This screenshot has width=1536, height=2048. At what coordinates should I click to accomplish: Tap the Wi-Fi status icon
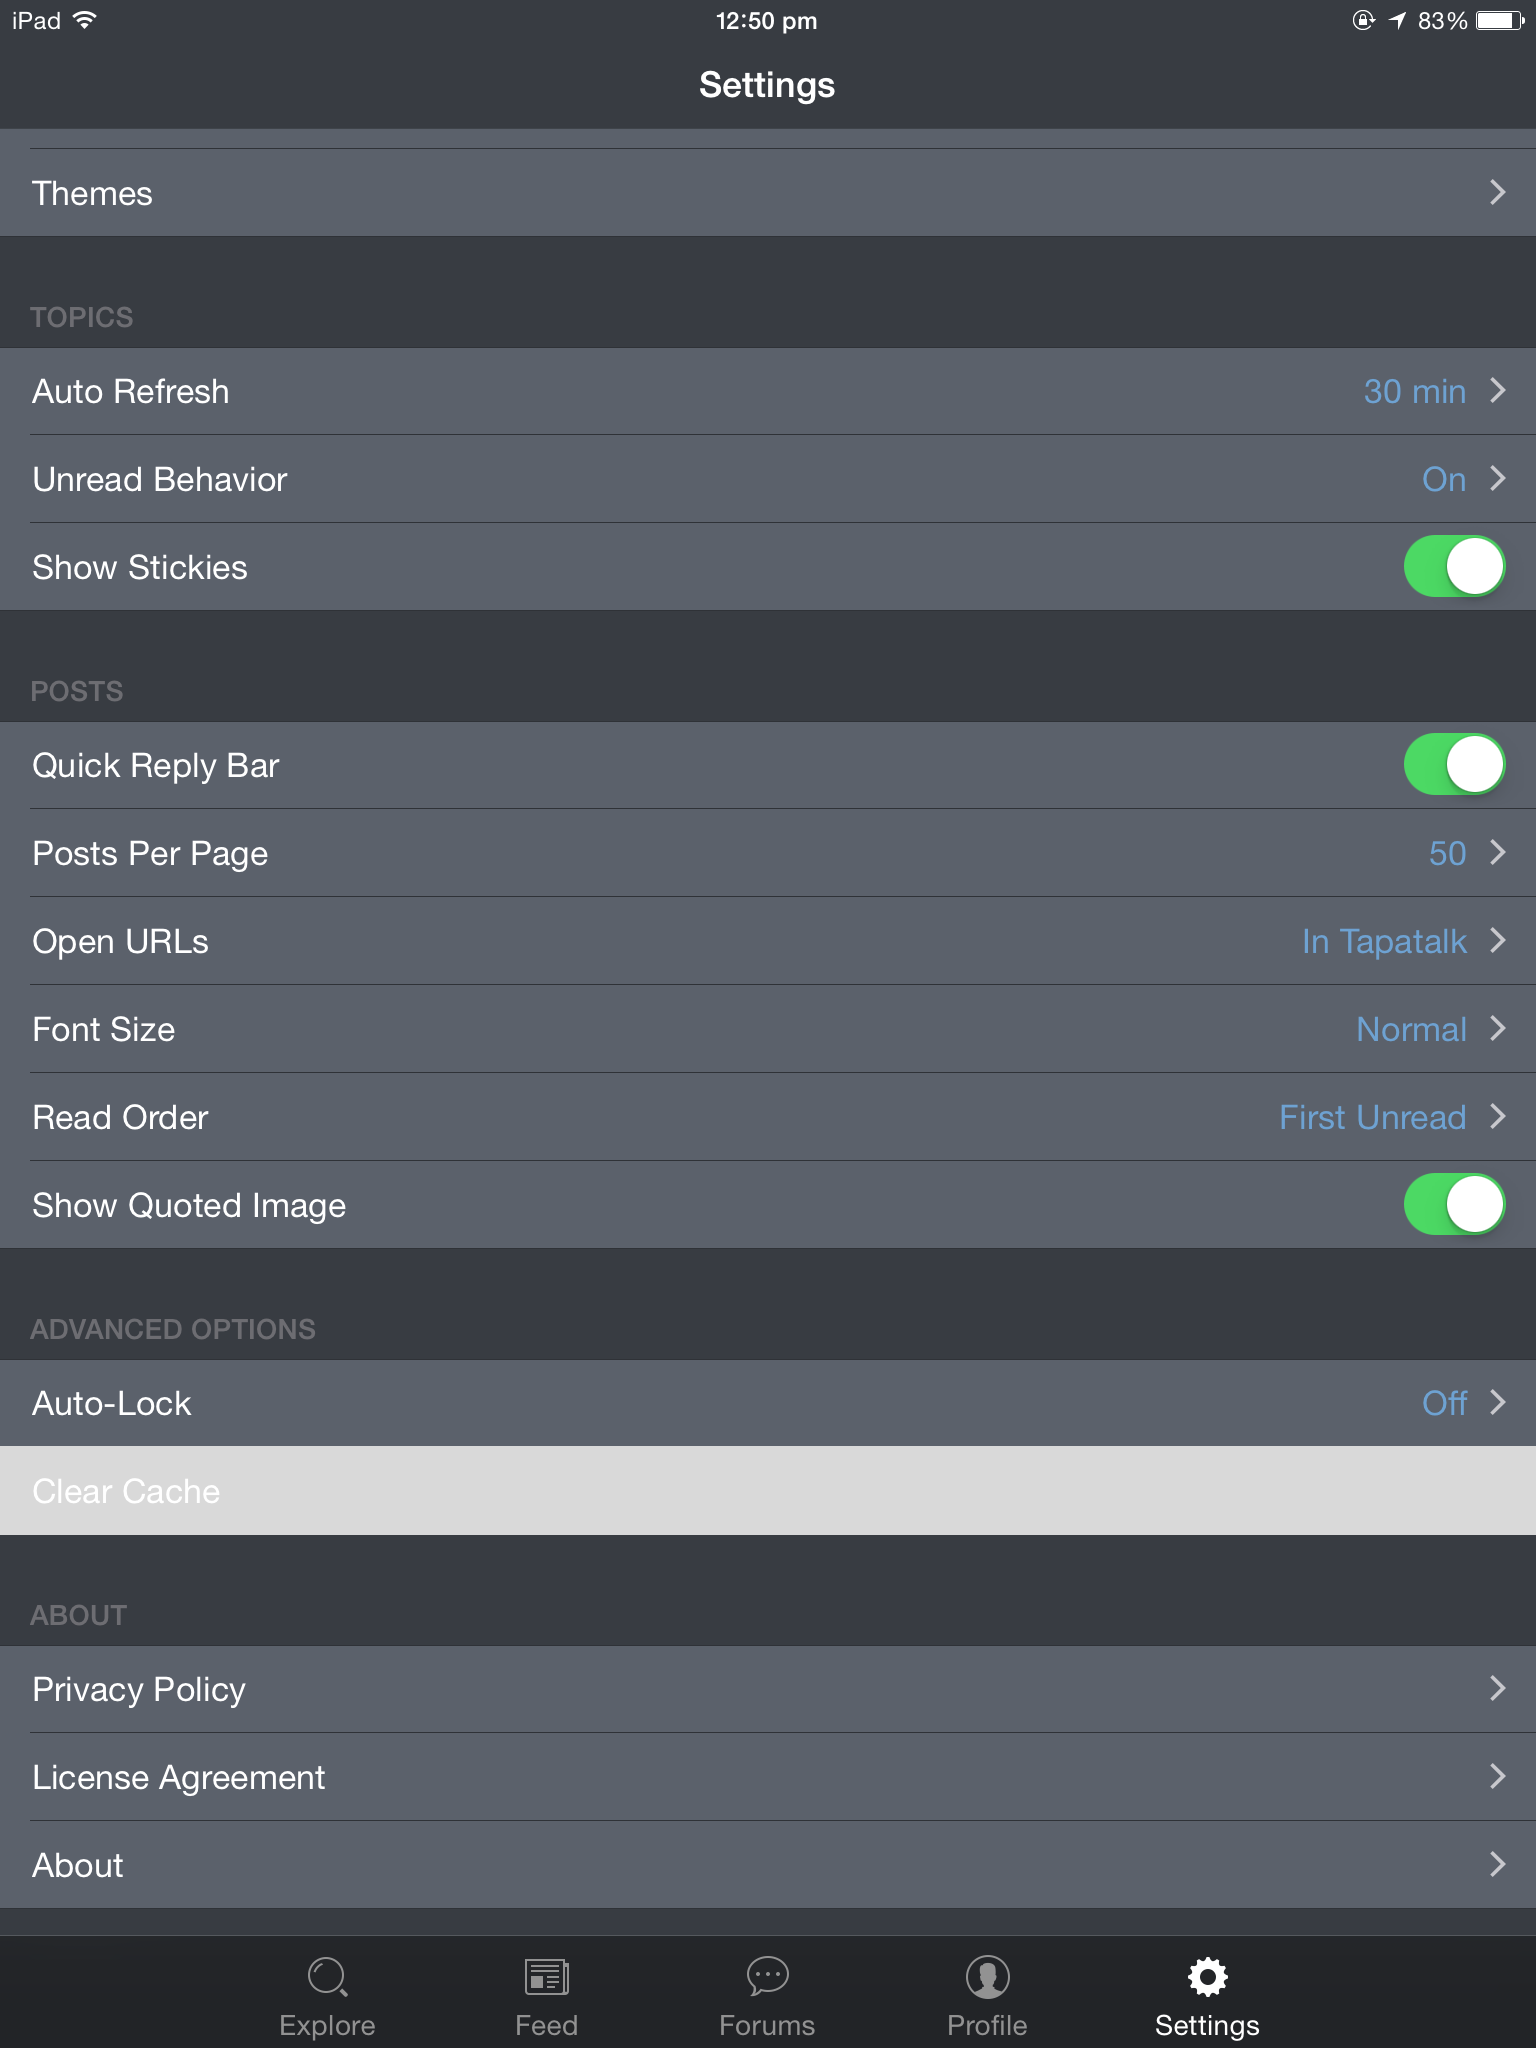(85, 20)
